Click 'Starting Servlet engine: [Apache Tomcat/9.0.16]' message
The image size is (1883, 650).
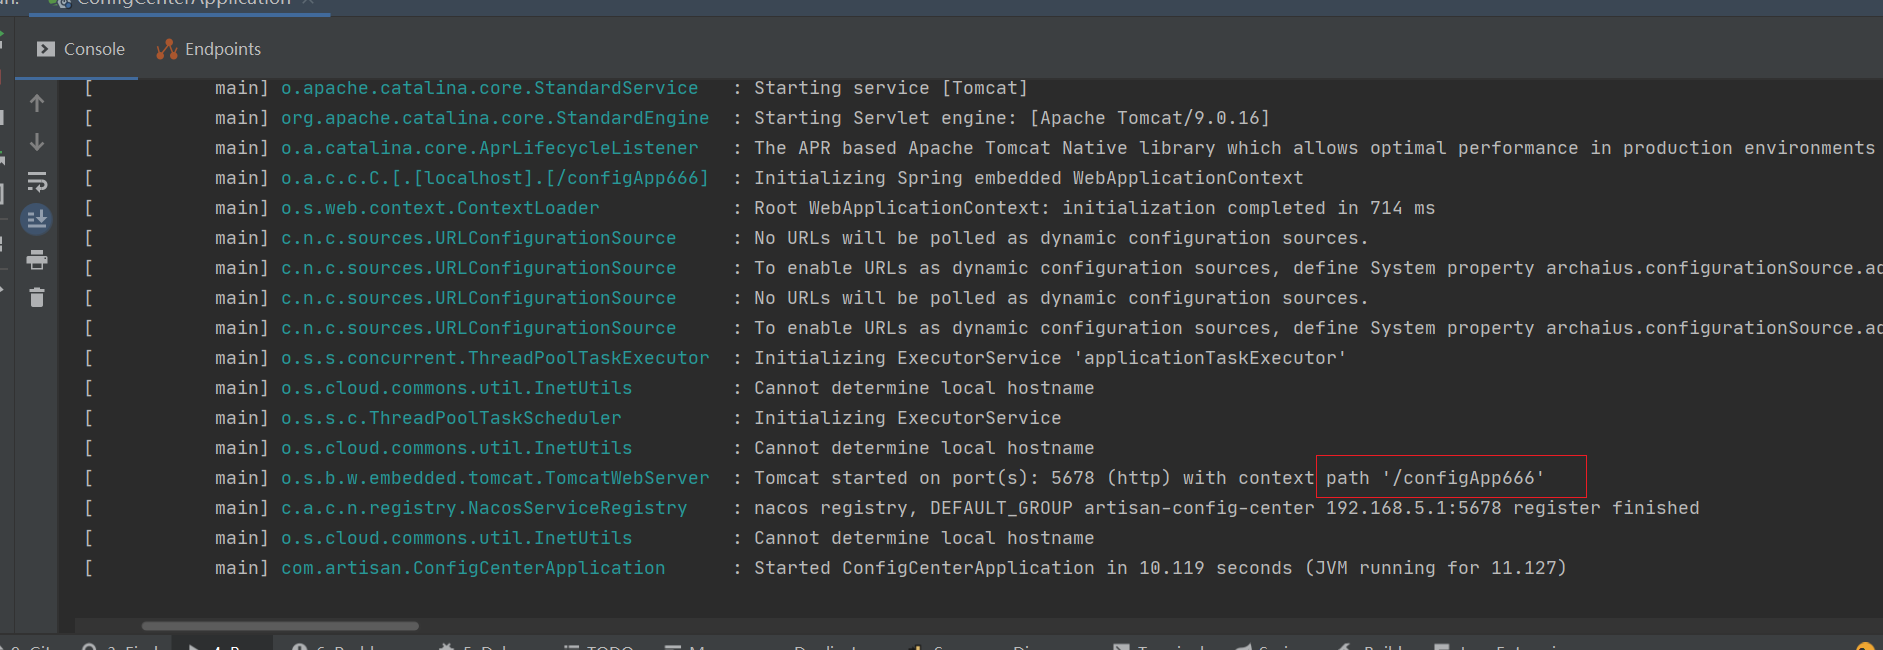(x=1012, y=118)
